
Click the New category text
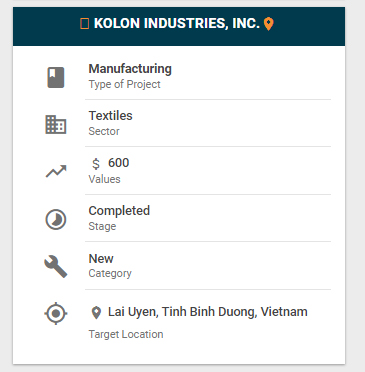101,259
